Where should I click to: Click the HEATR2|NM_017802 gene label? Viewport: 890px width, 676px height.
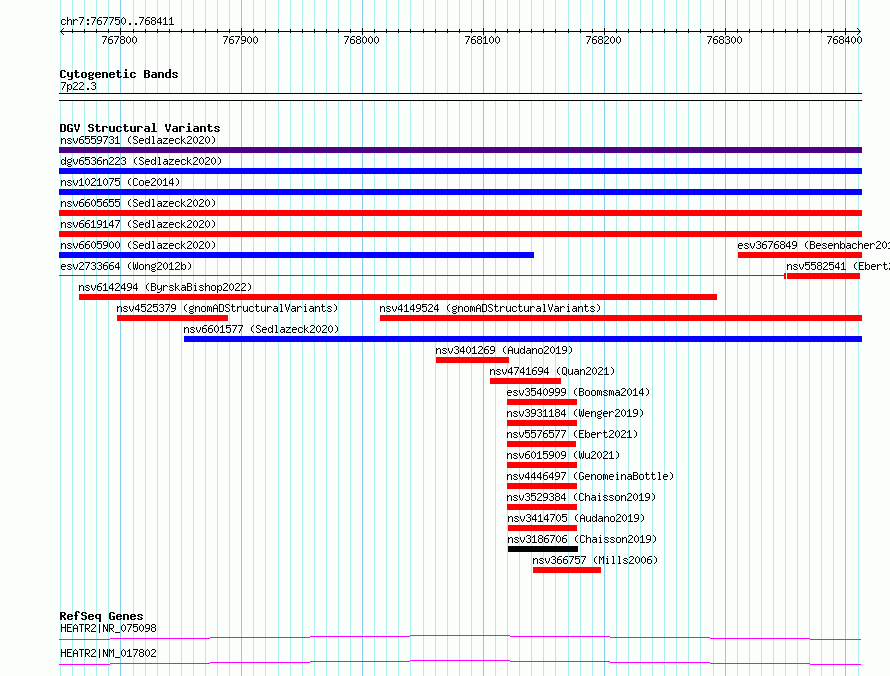(108, 653)
